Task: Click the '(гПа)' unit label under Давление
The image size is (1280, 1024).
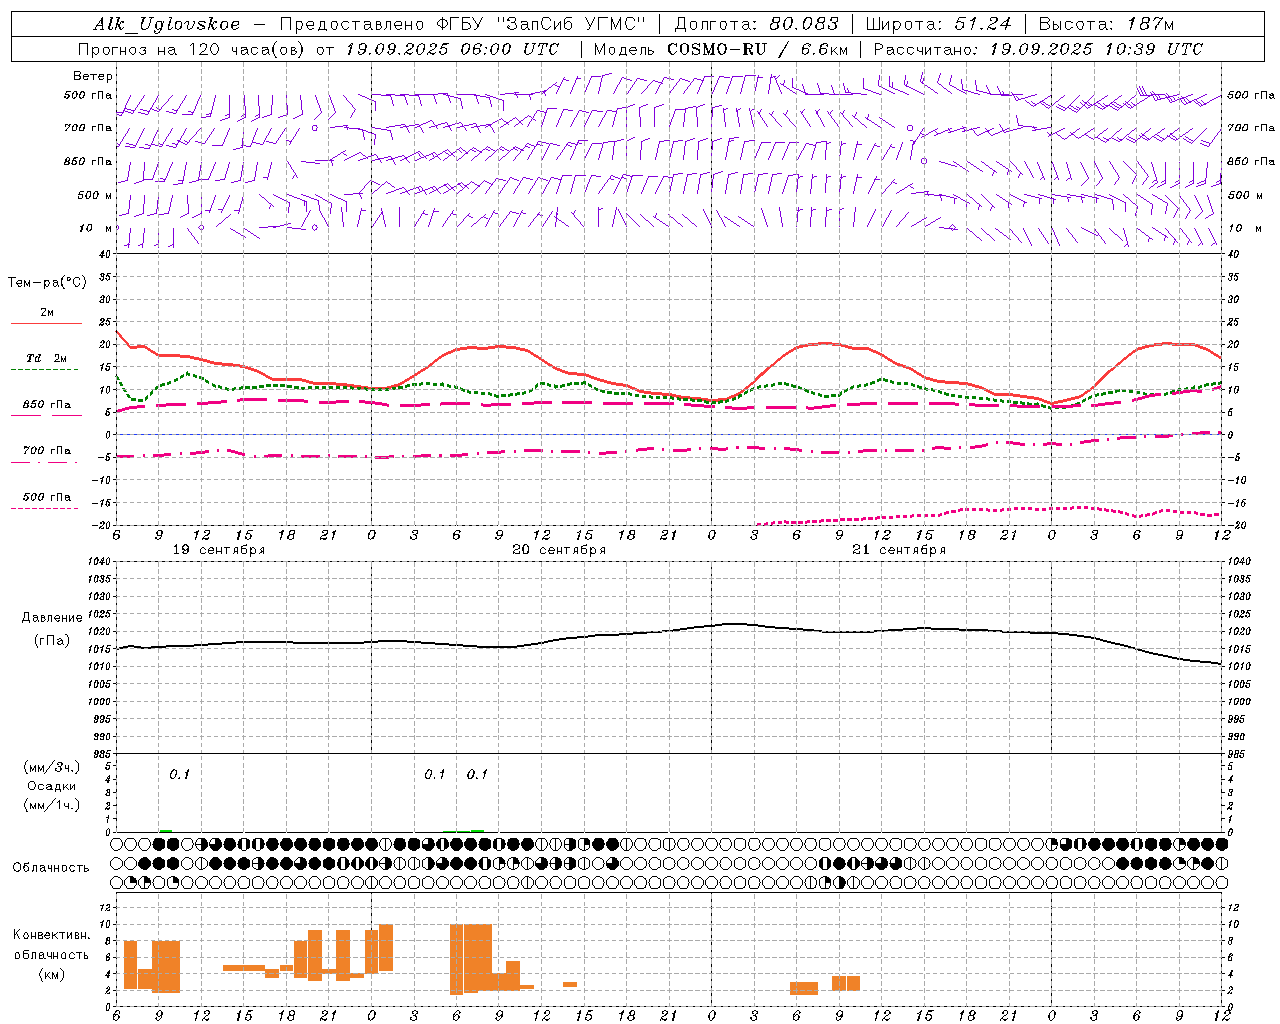Action: (x=51, y=641)
